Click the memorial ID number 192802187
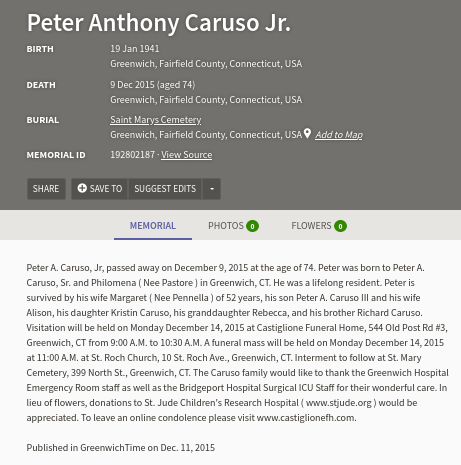This screenshot has width=461, height=465. point(133,155)
